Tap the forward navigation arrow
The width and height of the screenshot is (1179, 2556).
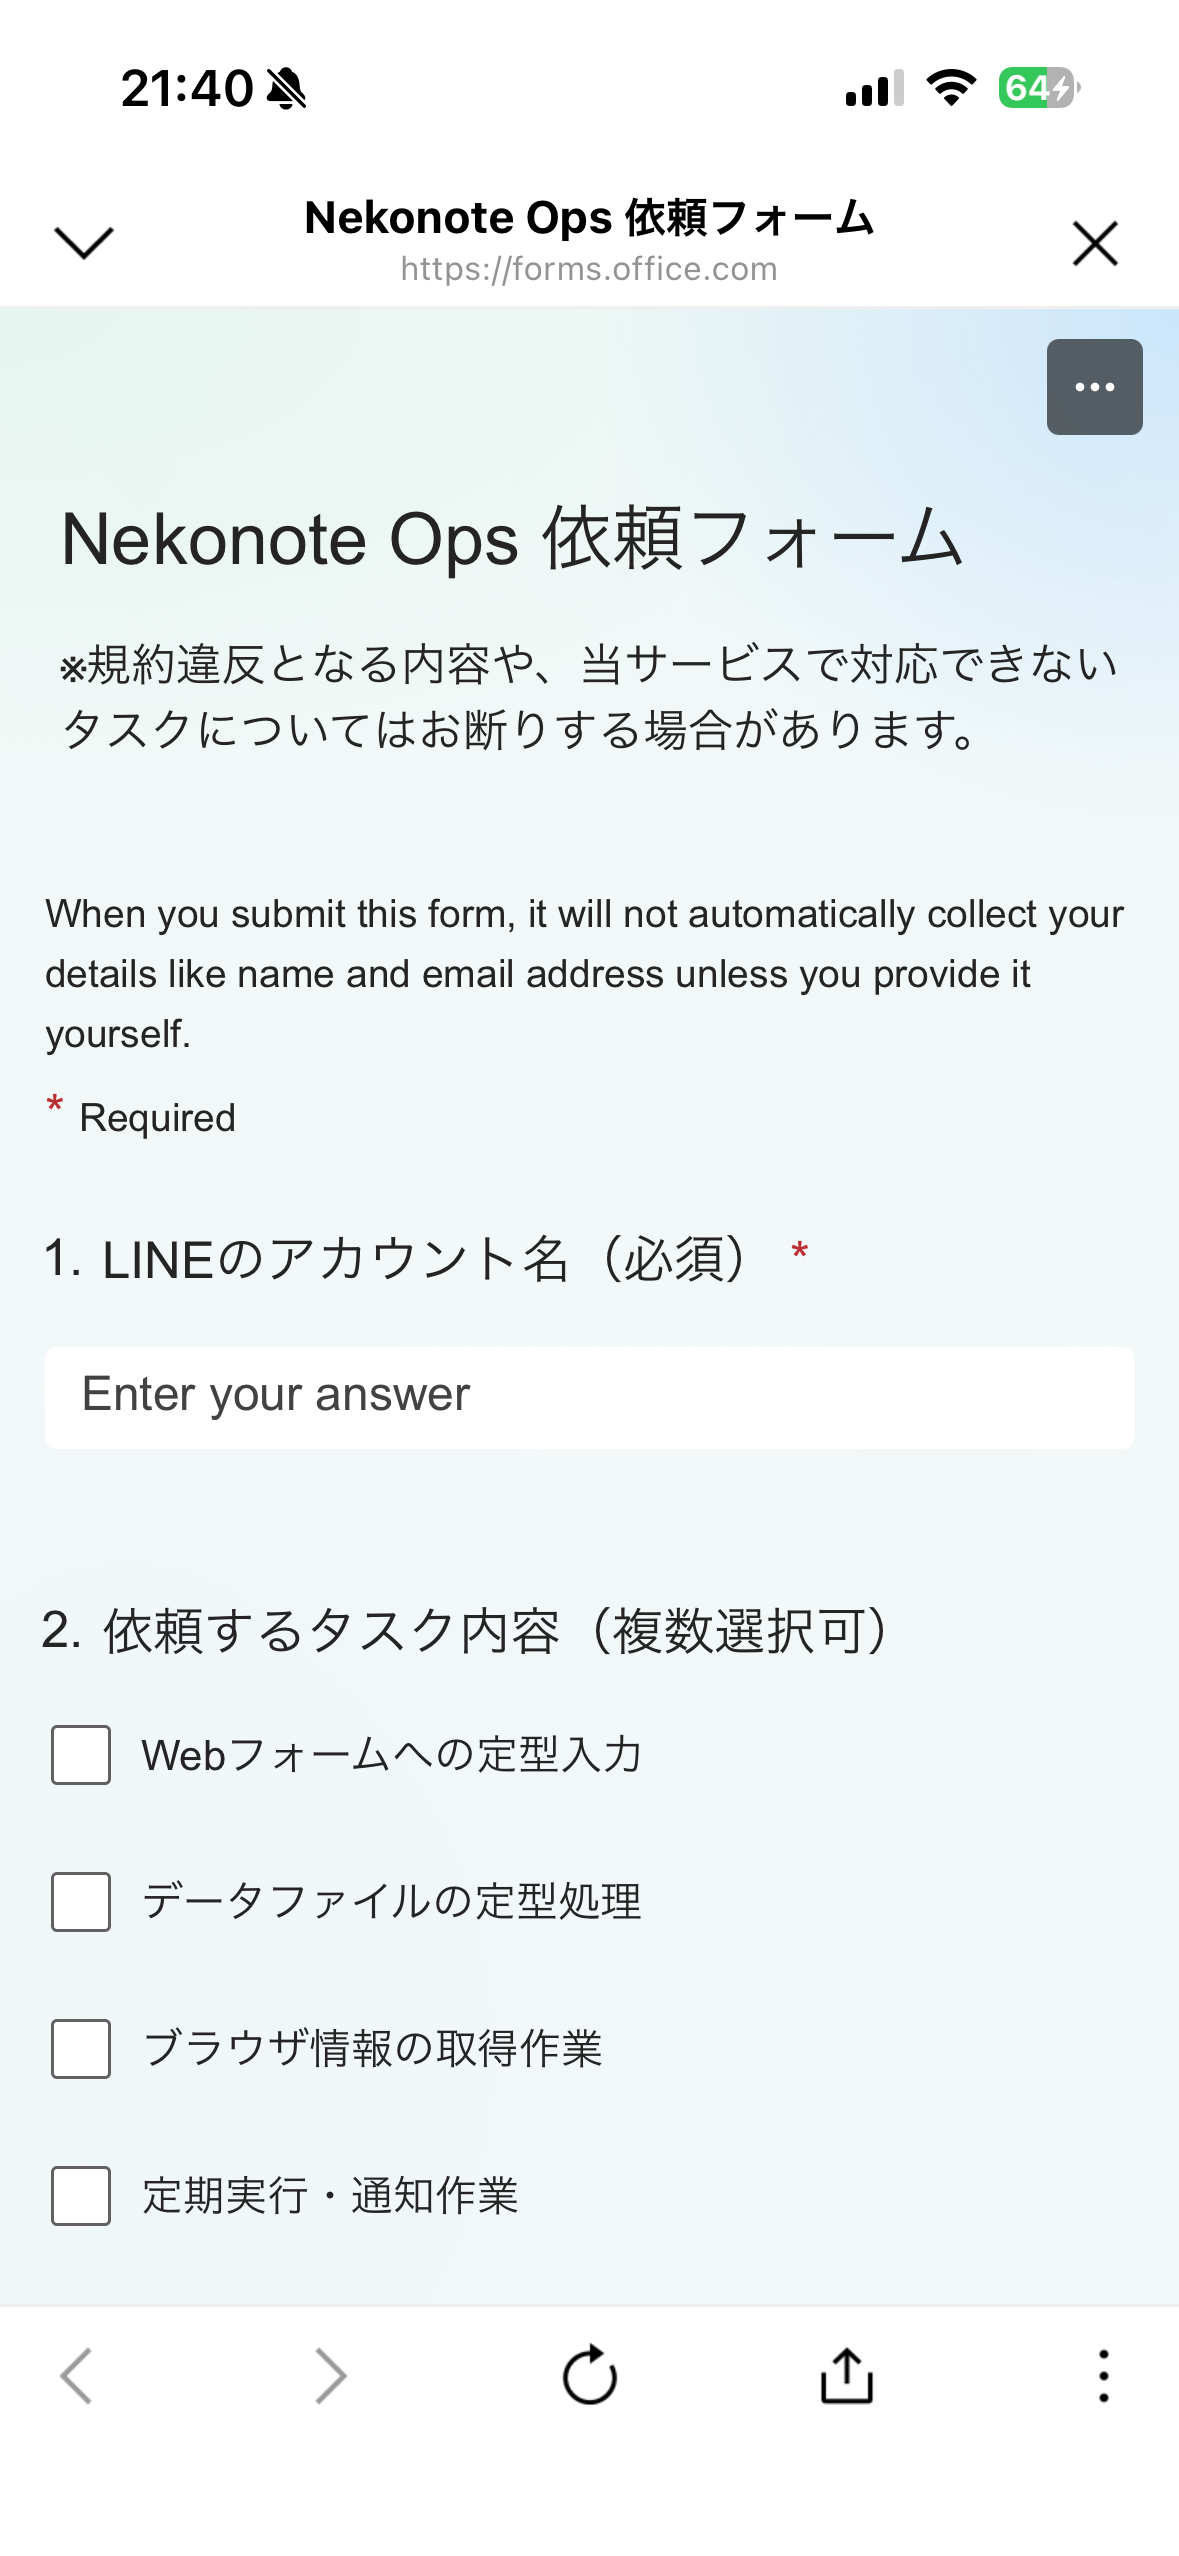(x=330, y=2375)
